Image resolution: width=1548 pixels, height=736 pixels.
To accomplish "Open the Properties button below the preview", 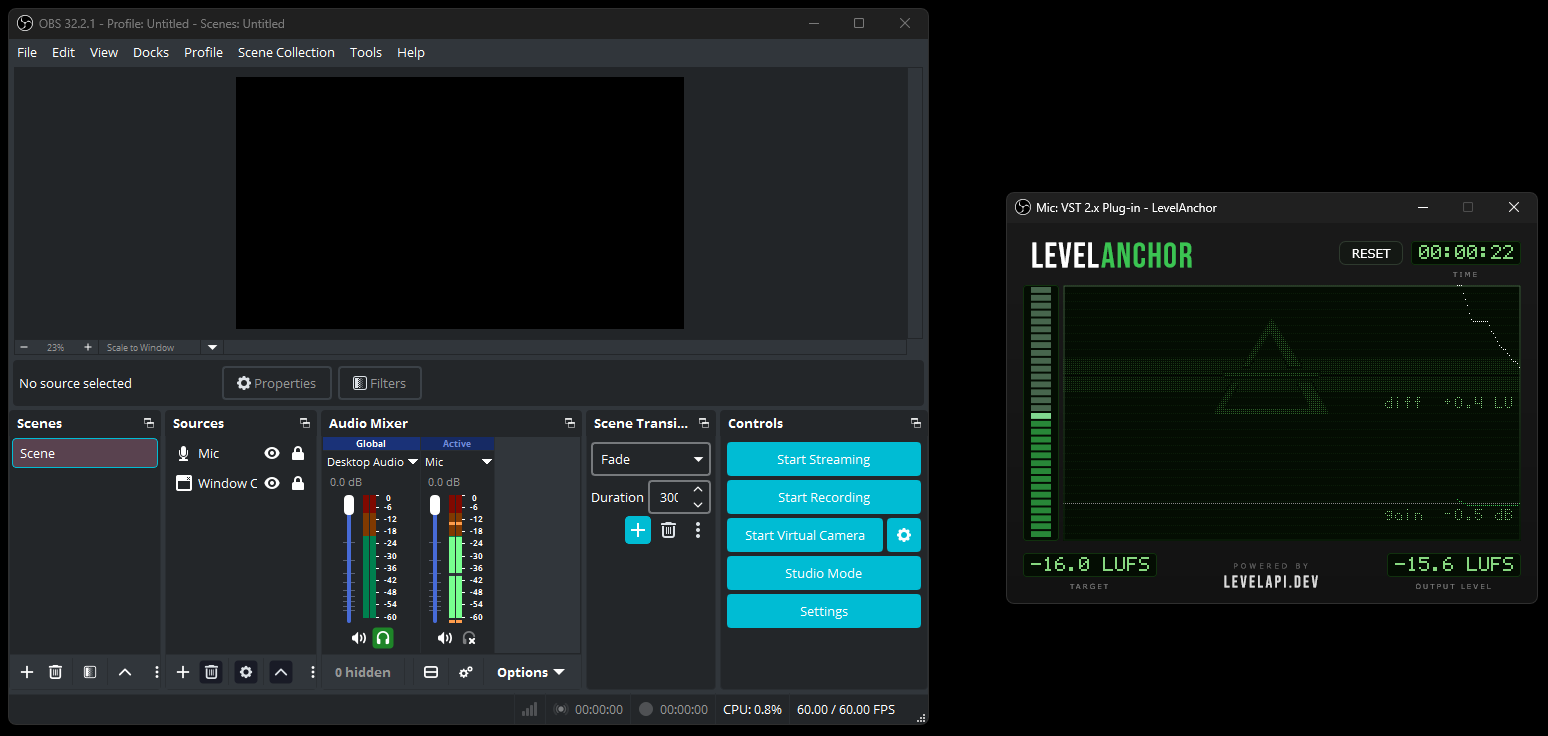I will click(x=277, y=383).
